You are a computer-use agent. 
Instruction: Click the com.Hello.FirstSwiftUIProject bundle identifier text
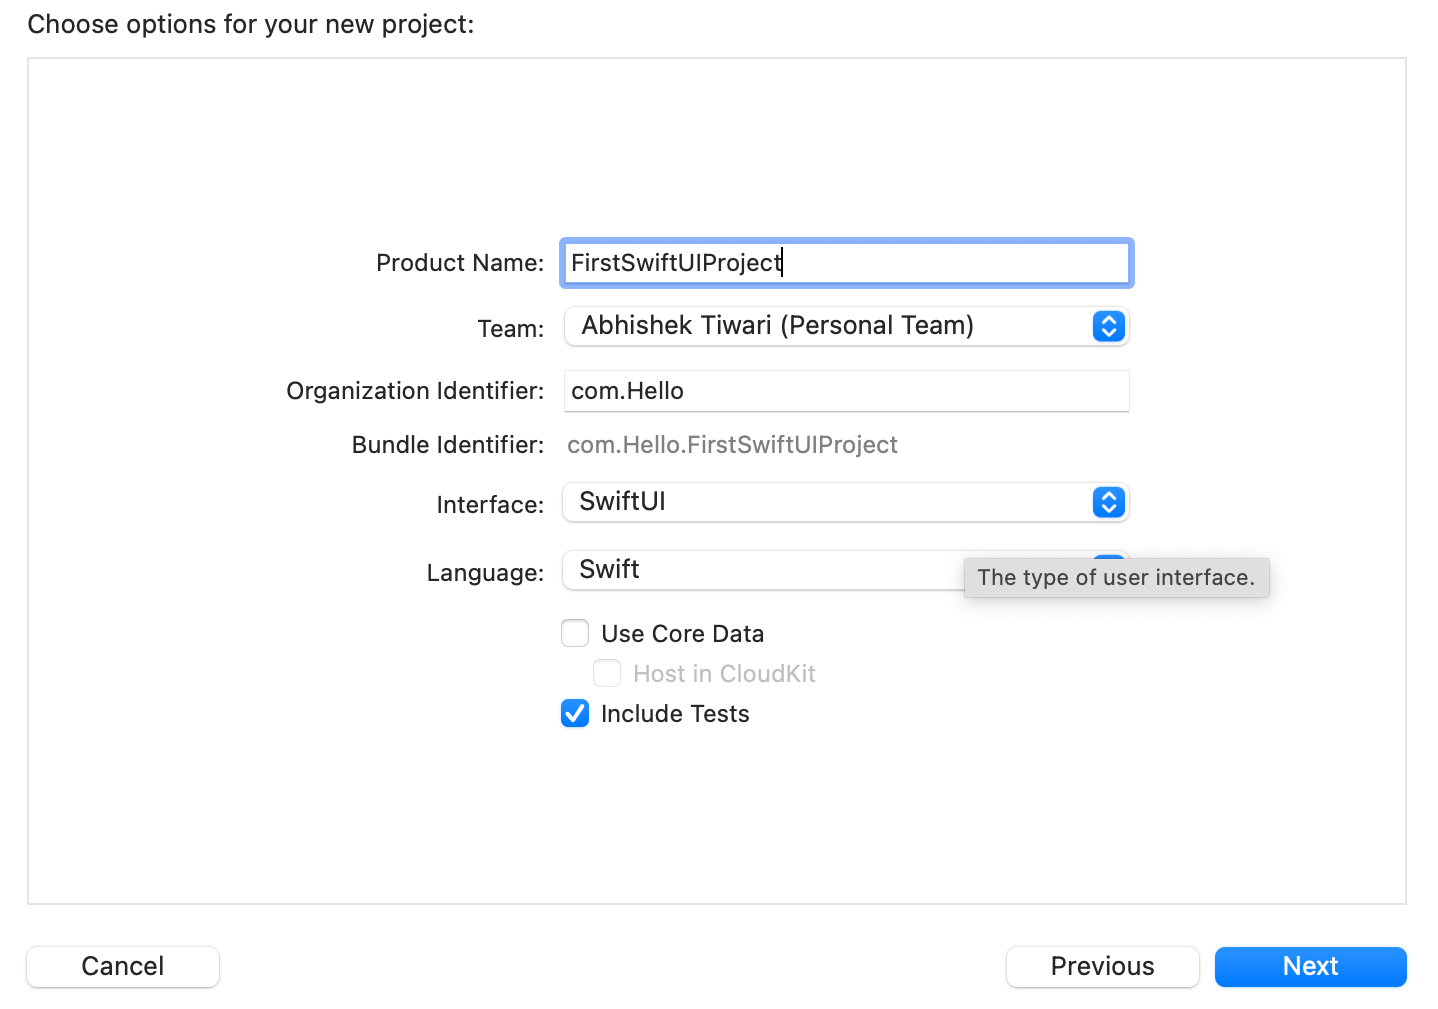(732, 445)
